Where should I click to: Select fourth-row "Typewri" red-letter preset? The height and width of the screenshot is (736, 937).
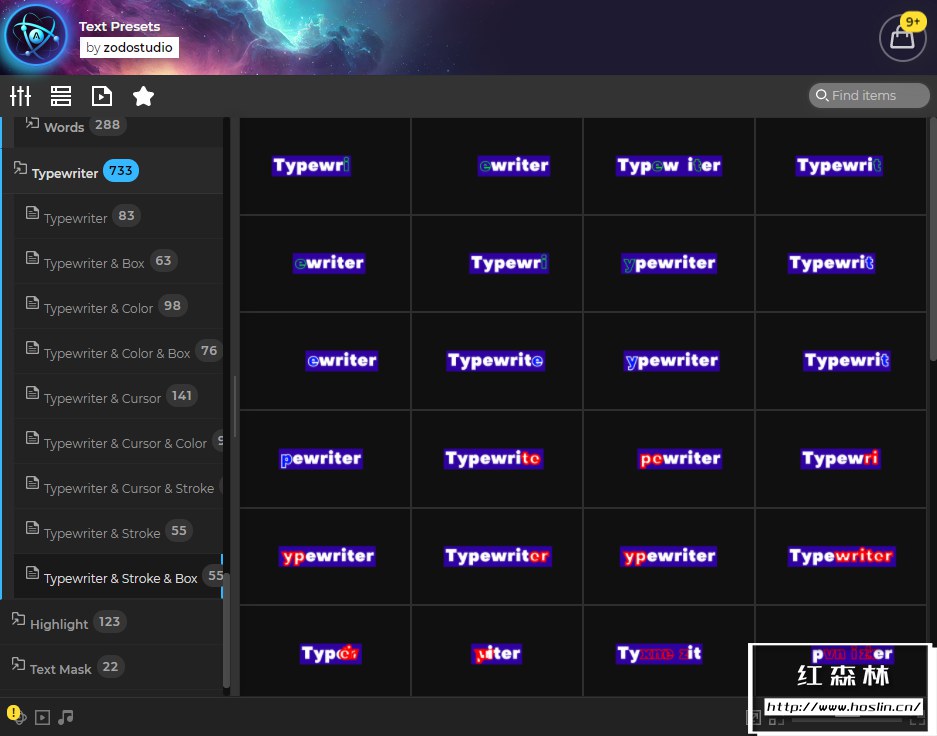pos(841,459)
